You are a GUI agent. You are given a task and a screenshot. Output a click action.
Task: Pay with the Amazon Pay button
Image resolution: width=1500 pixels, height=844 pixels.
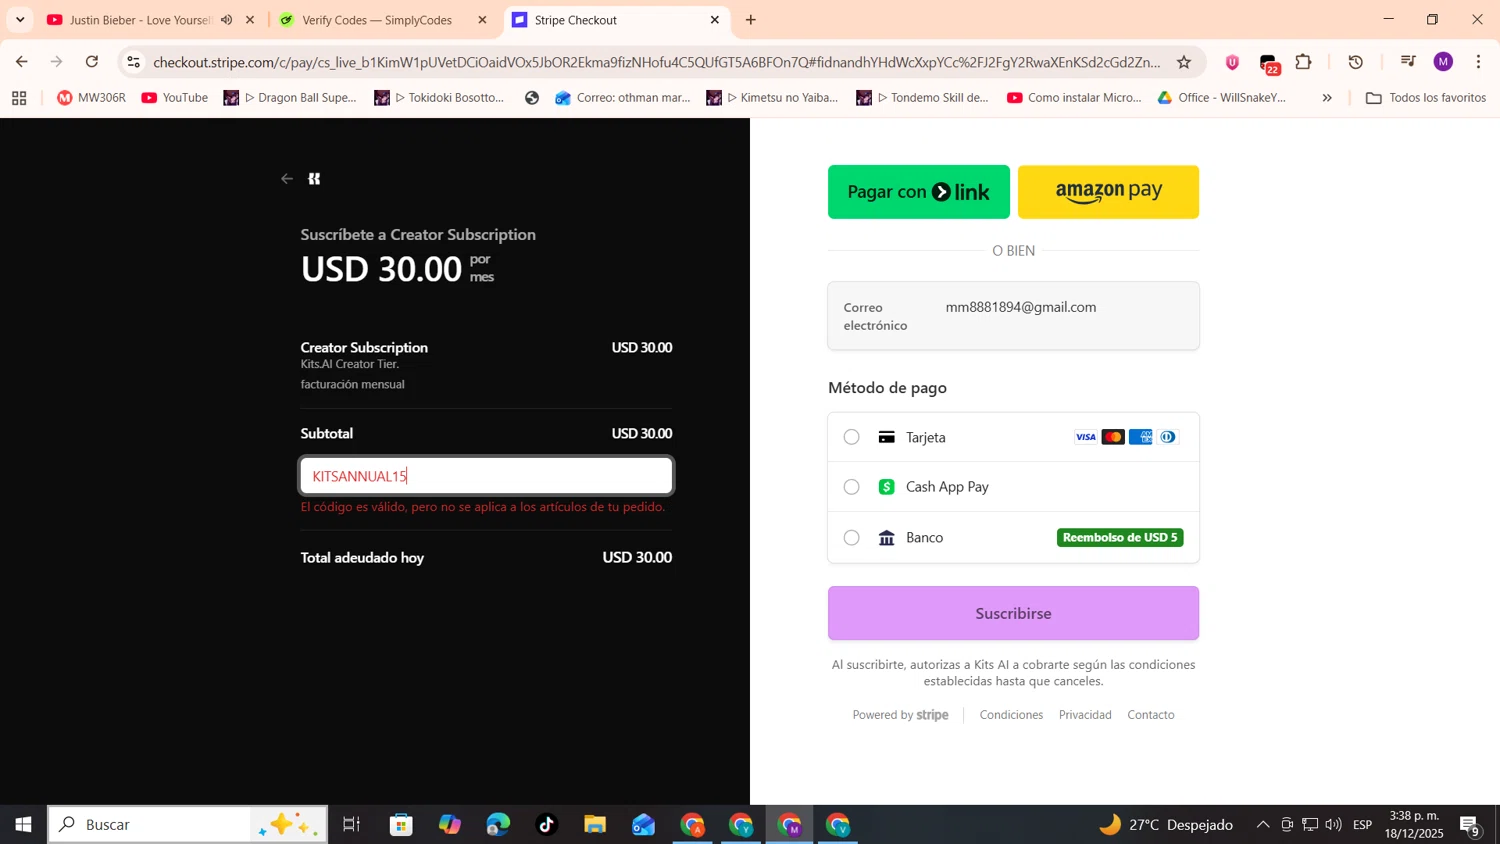pyautogui.click(x=1108, y=192)
